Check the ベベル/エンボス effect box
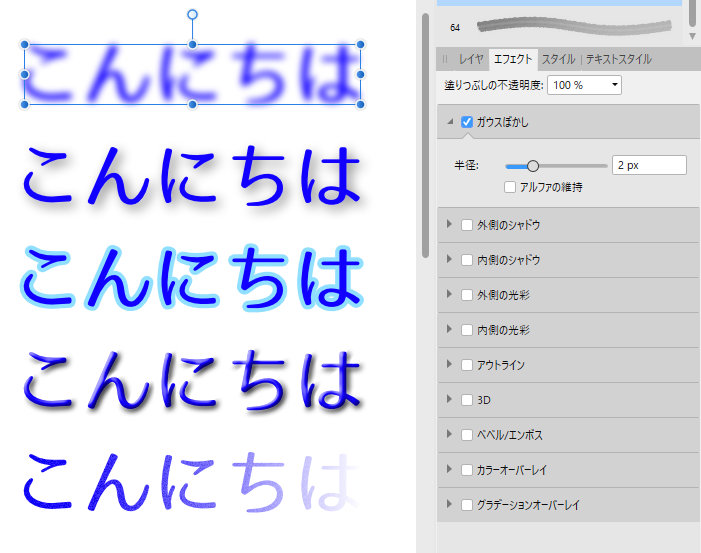701x553 pixels. tap(466, 435)
